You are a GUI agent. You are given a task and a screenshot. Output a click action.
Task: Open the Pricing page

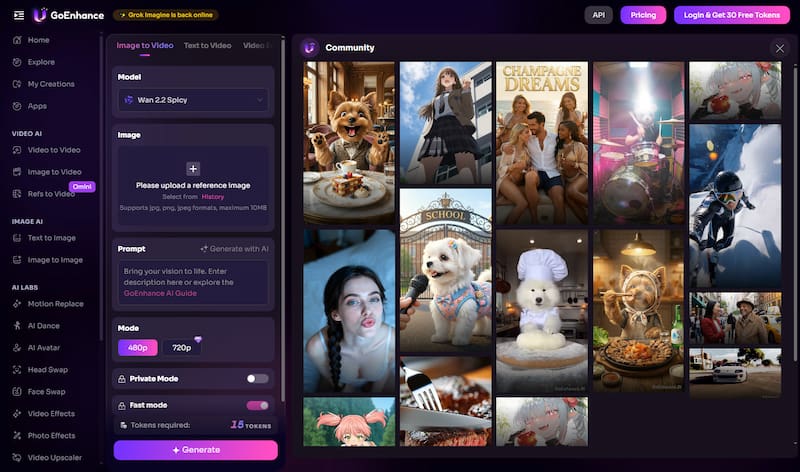coord(643,15)
